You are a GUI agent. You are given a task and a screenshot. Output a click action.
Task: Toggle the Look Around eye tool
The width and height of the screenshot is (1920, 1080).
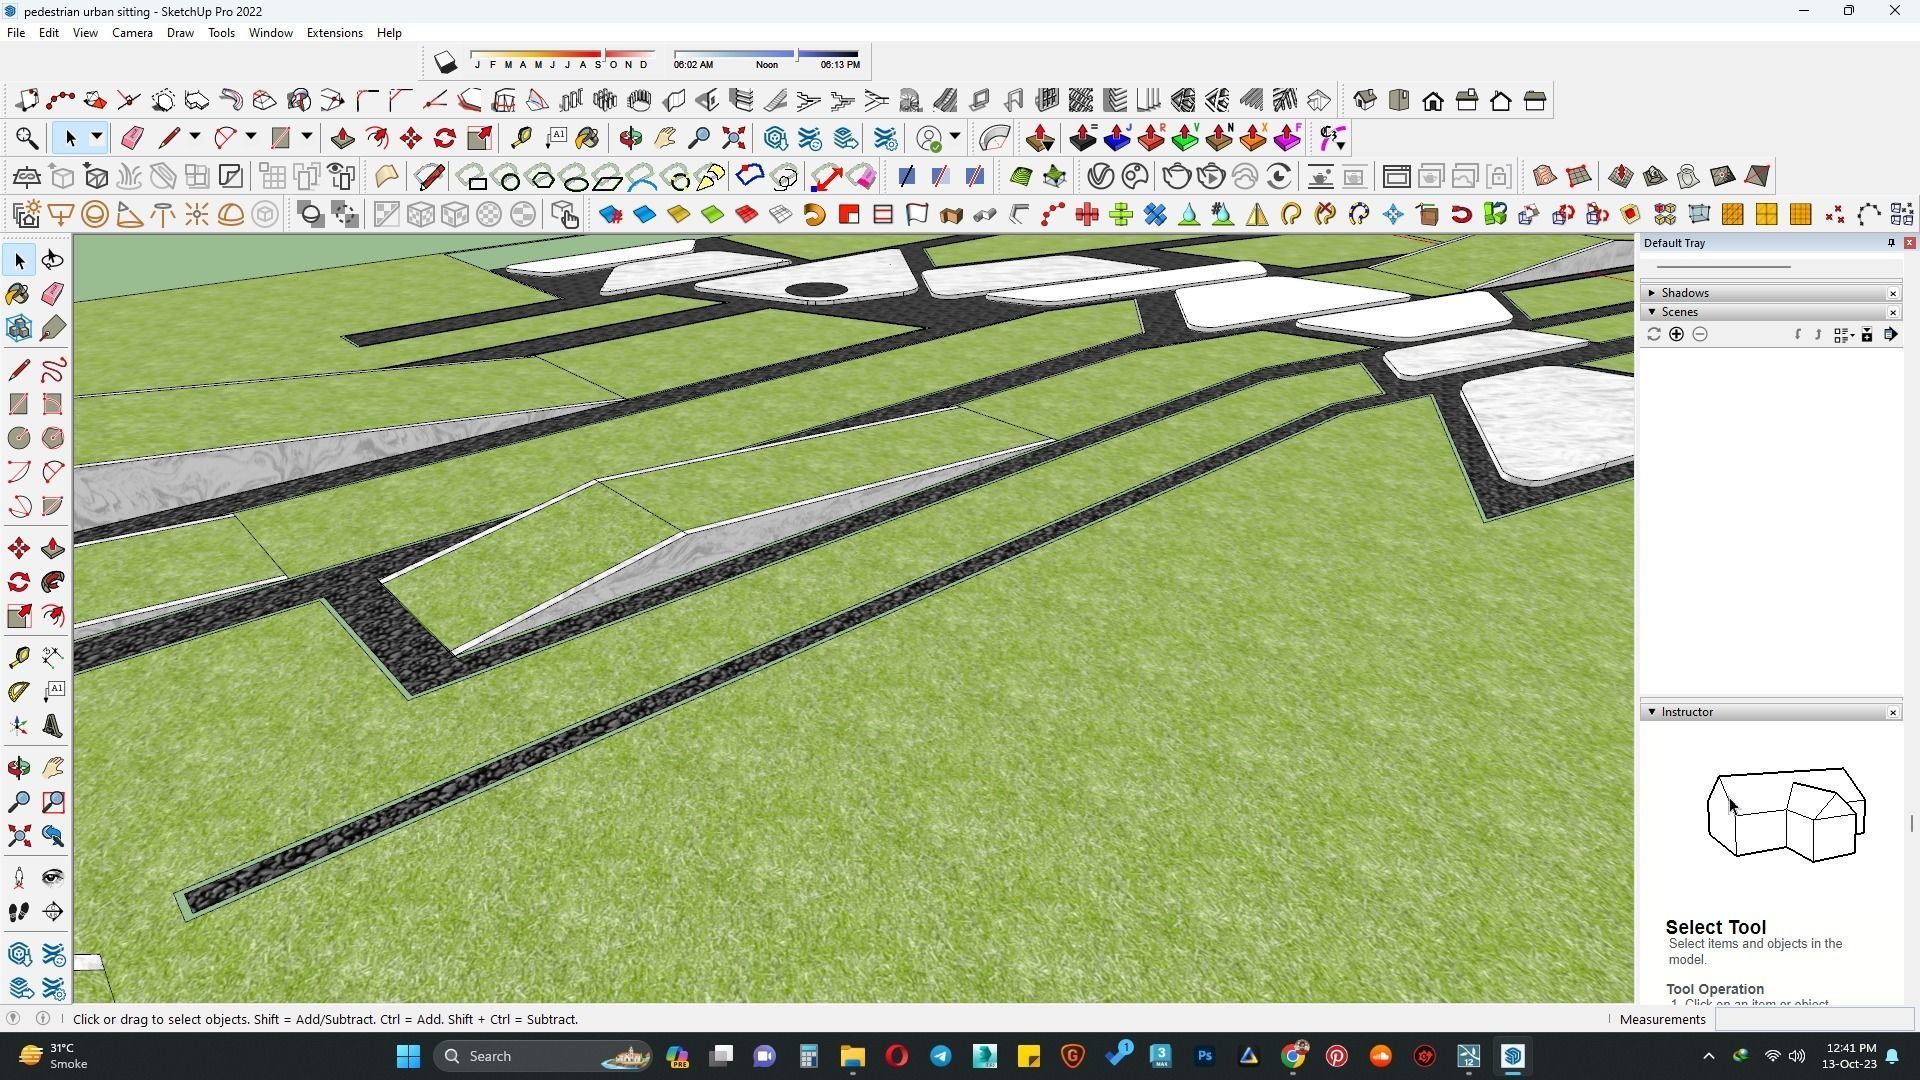point(53,878)
